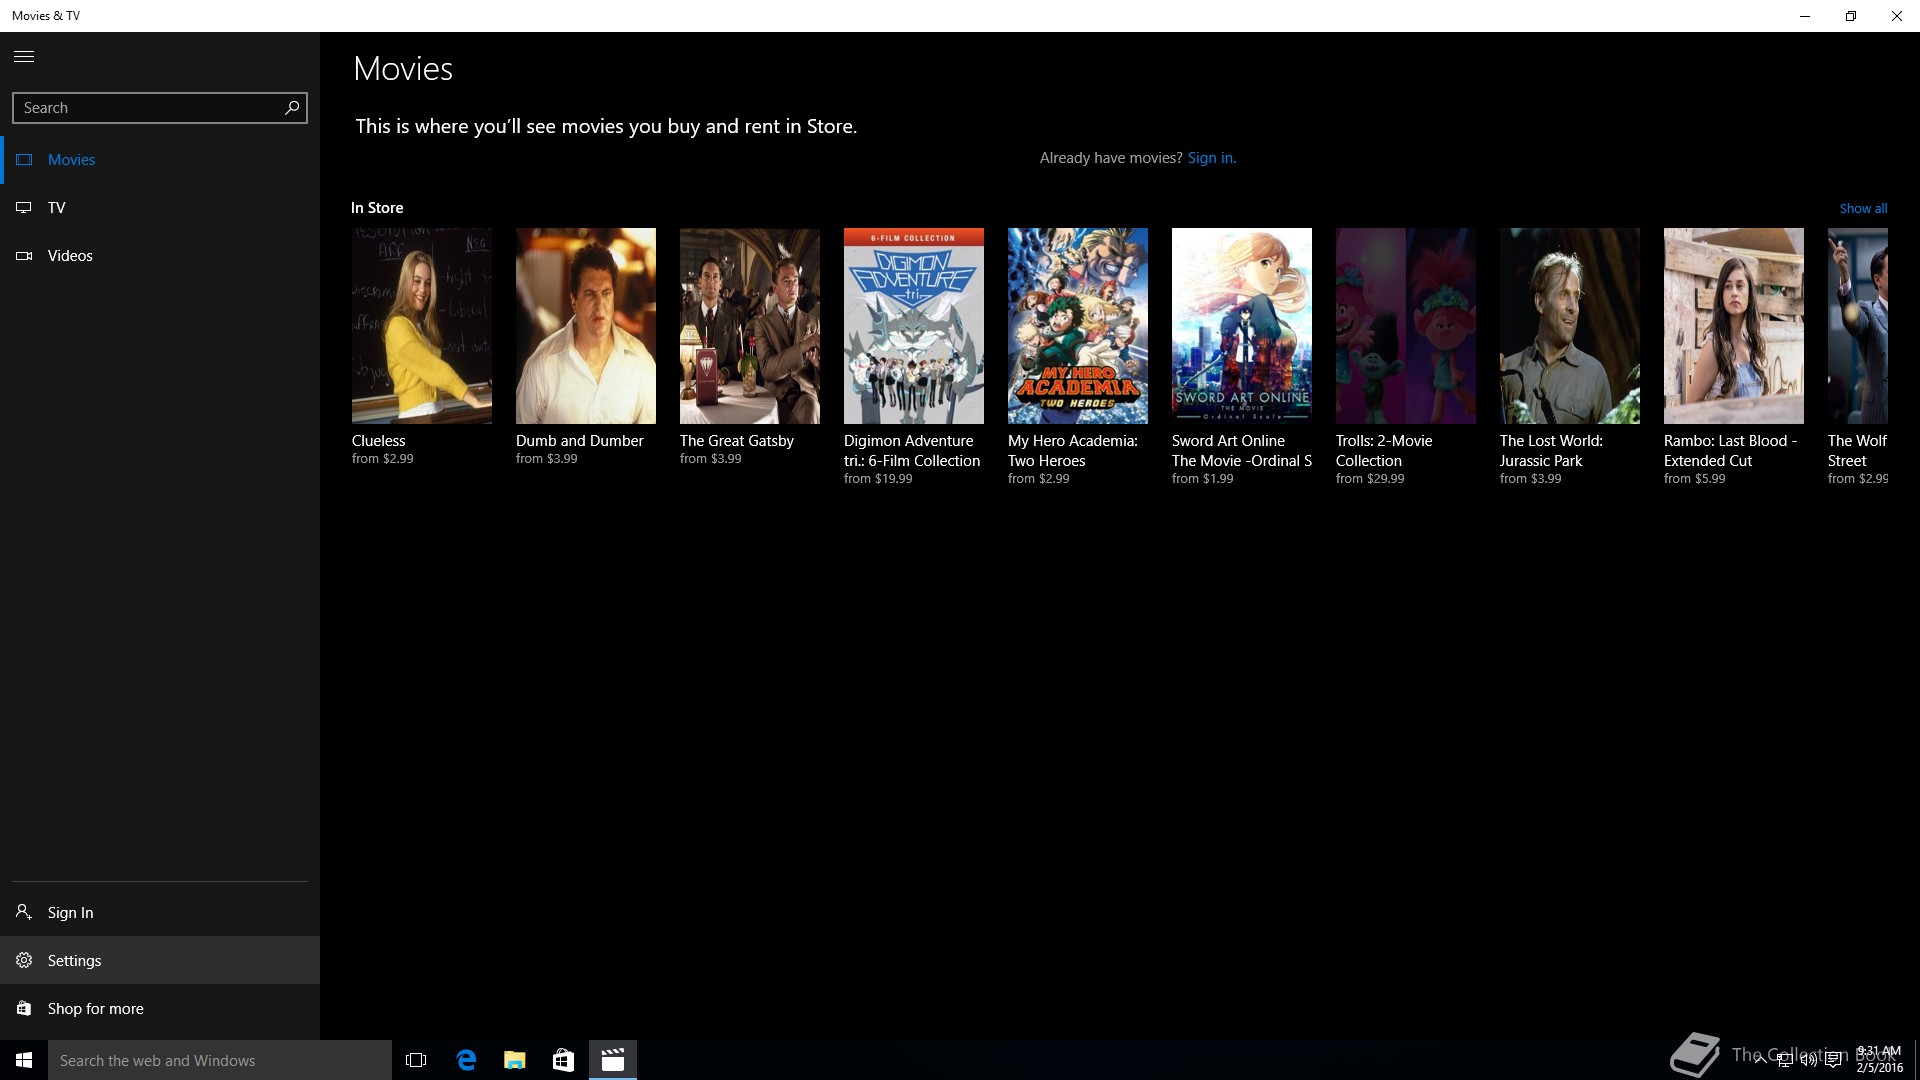
Task: Open Digimon Adventure tri. collection poster
Action: coord(914,326)
